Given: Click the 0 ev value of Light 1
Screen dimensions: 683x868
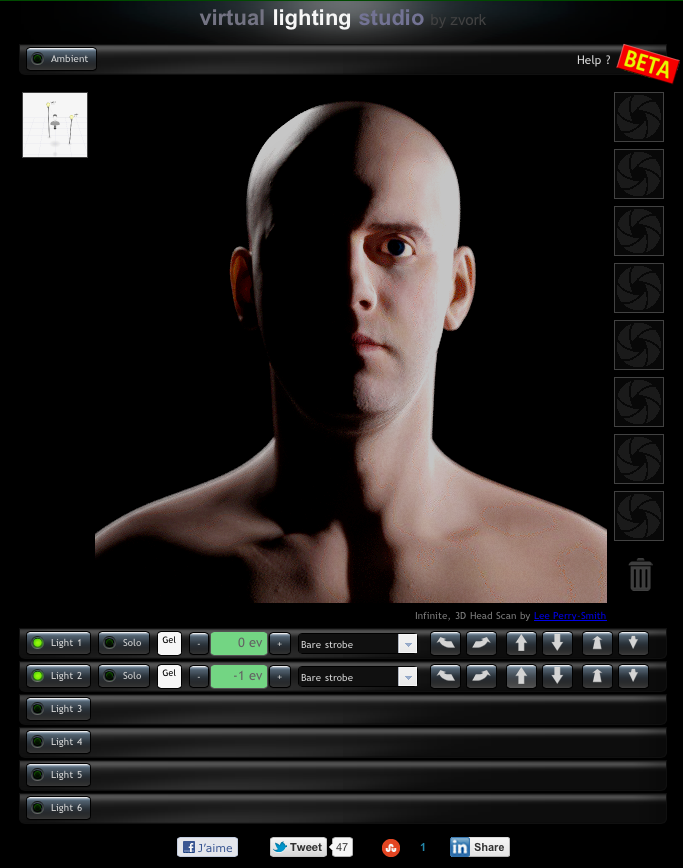Looking at the screenshot, I should tap(239, 643).
